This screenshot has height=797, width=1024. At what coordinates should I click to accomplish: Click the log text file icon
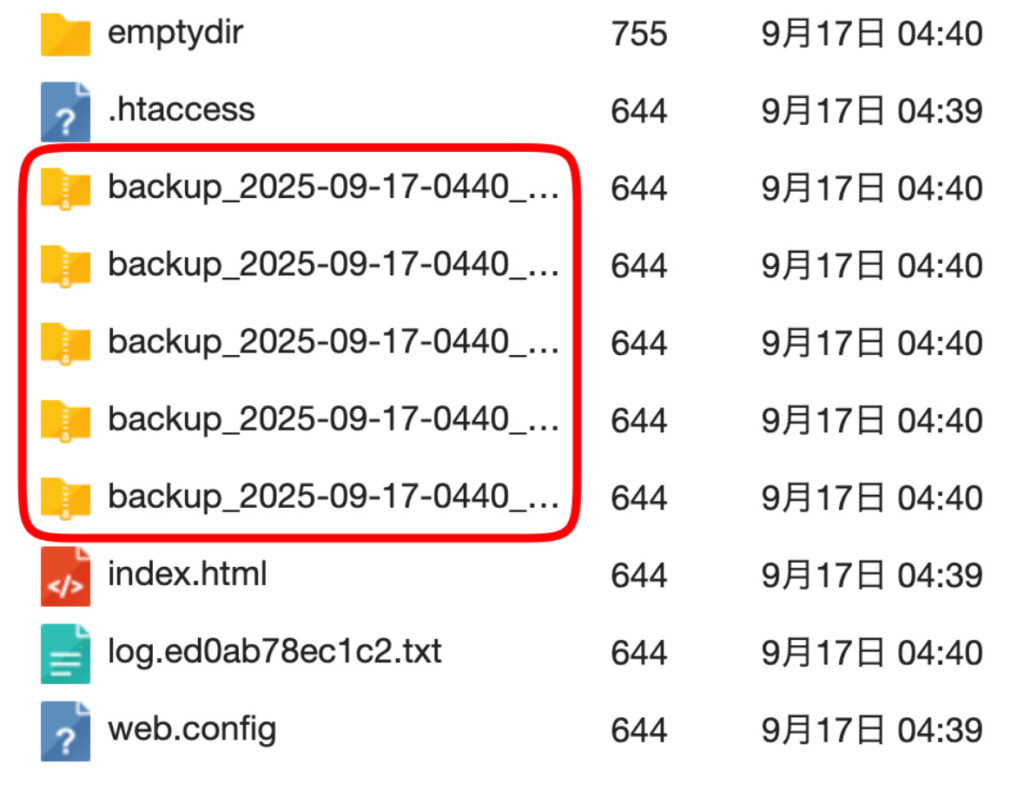tap(65, 653)
